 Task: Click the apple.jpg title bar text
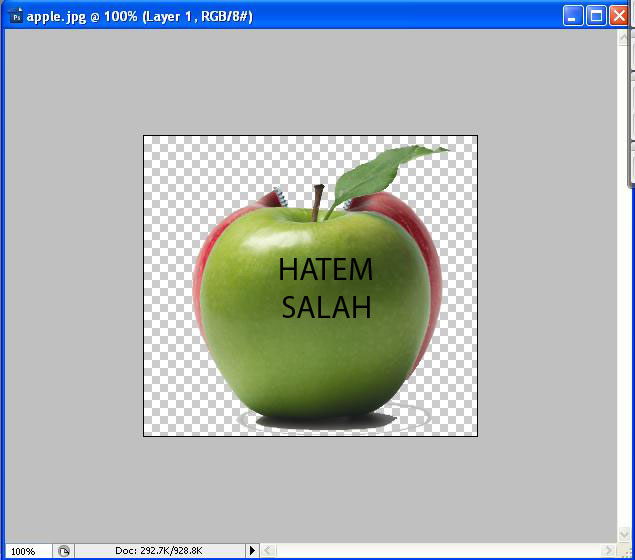point(139,17)
